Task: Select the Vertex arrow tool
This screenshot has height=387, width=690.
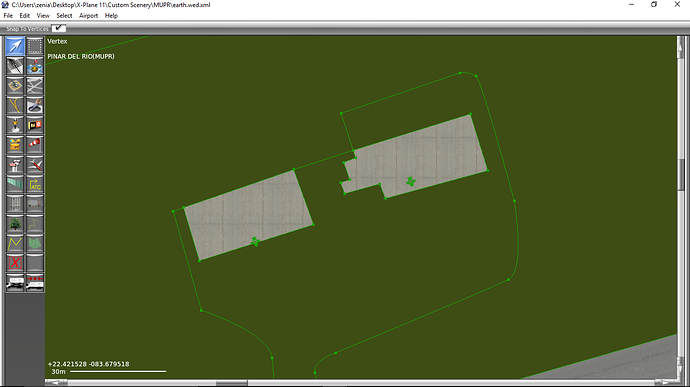Action: [15, 46]
